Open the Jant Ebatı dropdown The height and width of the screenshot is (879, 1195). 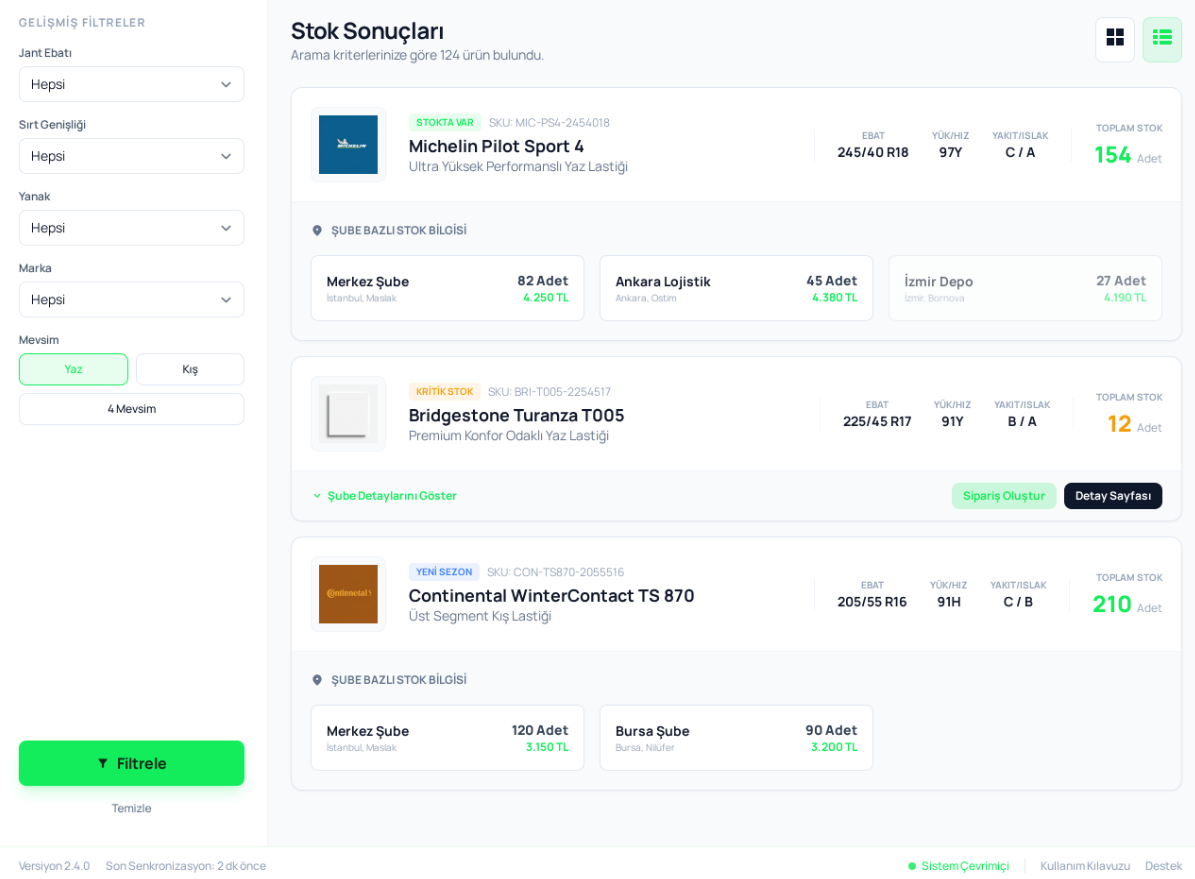point(131,84)
